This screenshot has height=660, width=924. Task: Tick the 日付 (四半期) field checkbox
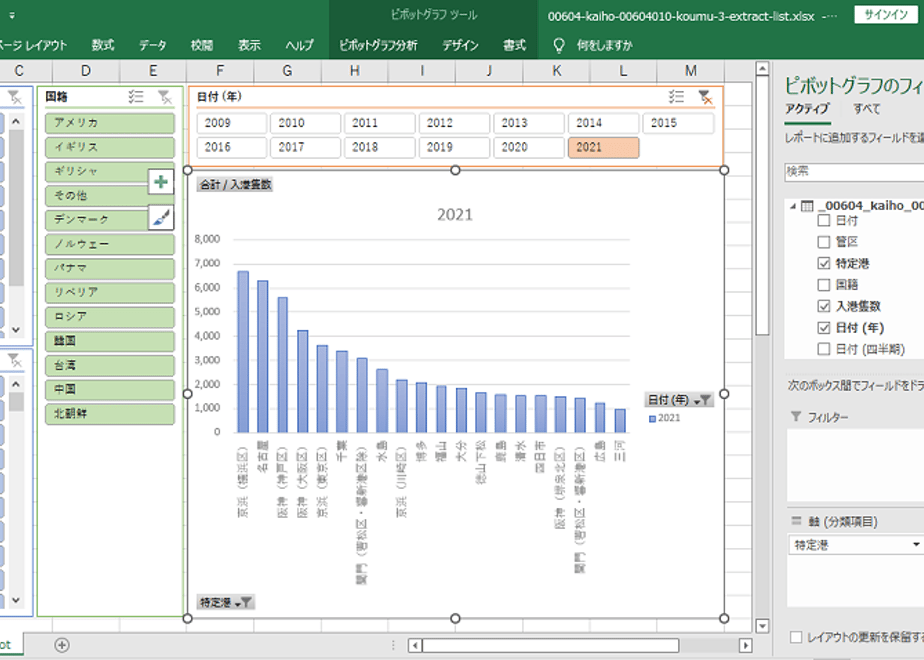click(824, 349)
